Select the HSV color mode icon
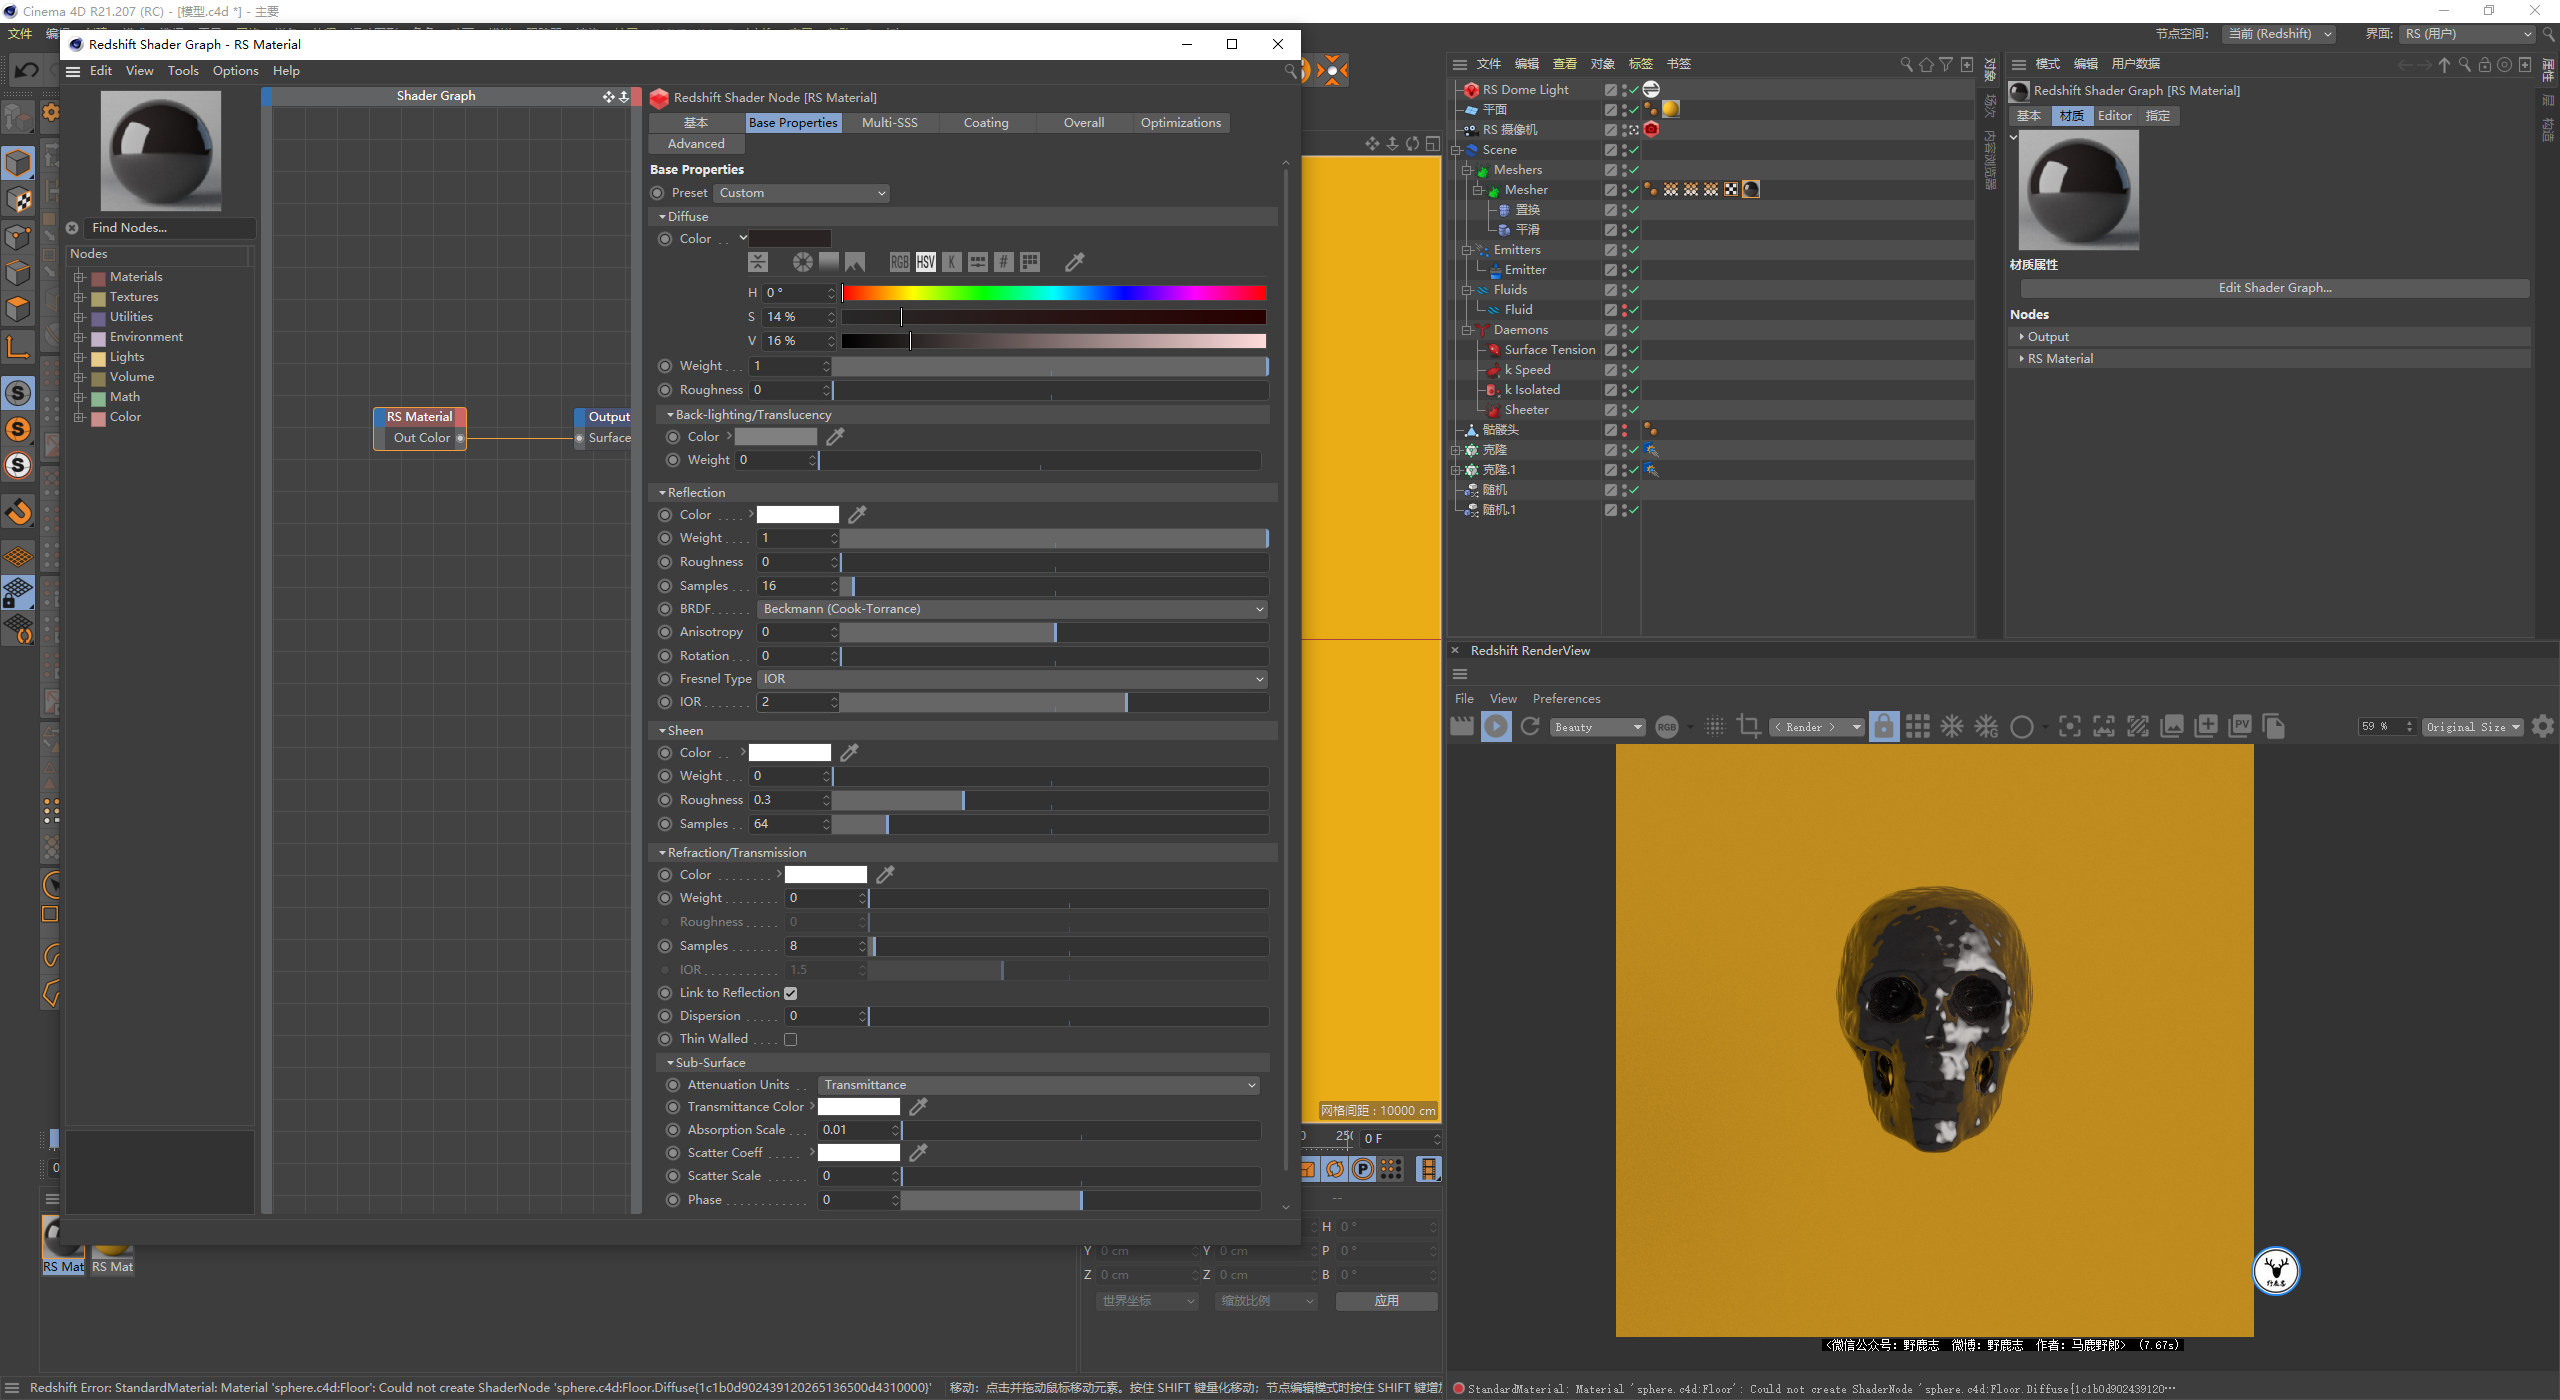 click(x=926, y=262)
